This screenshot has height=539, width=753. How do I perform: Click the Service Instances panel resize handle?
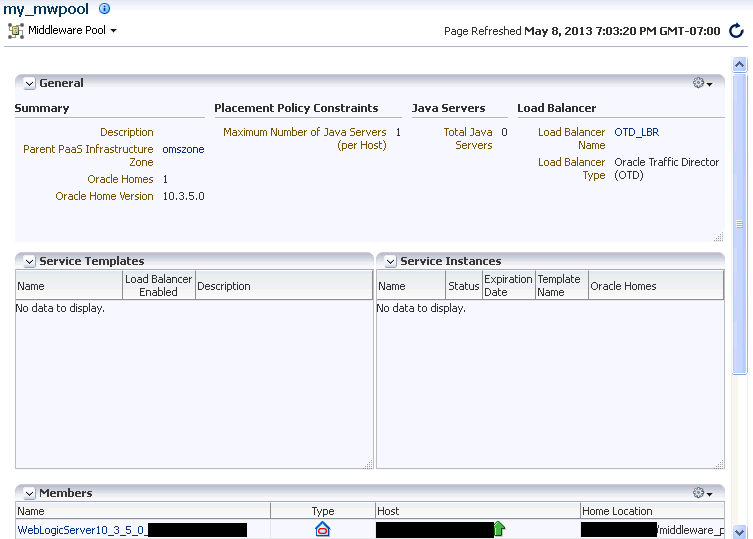pyautogui.click(x=719, y=464)
